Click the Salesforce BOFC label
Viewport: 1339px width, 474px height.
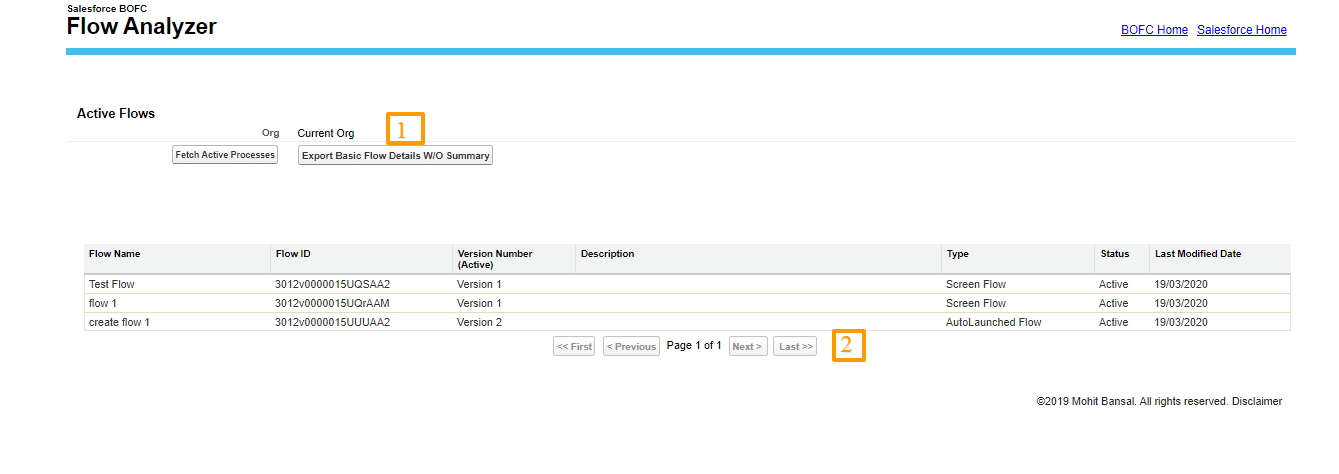tap(107, 9)
